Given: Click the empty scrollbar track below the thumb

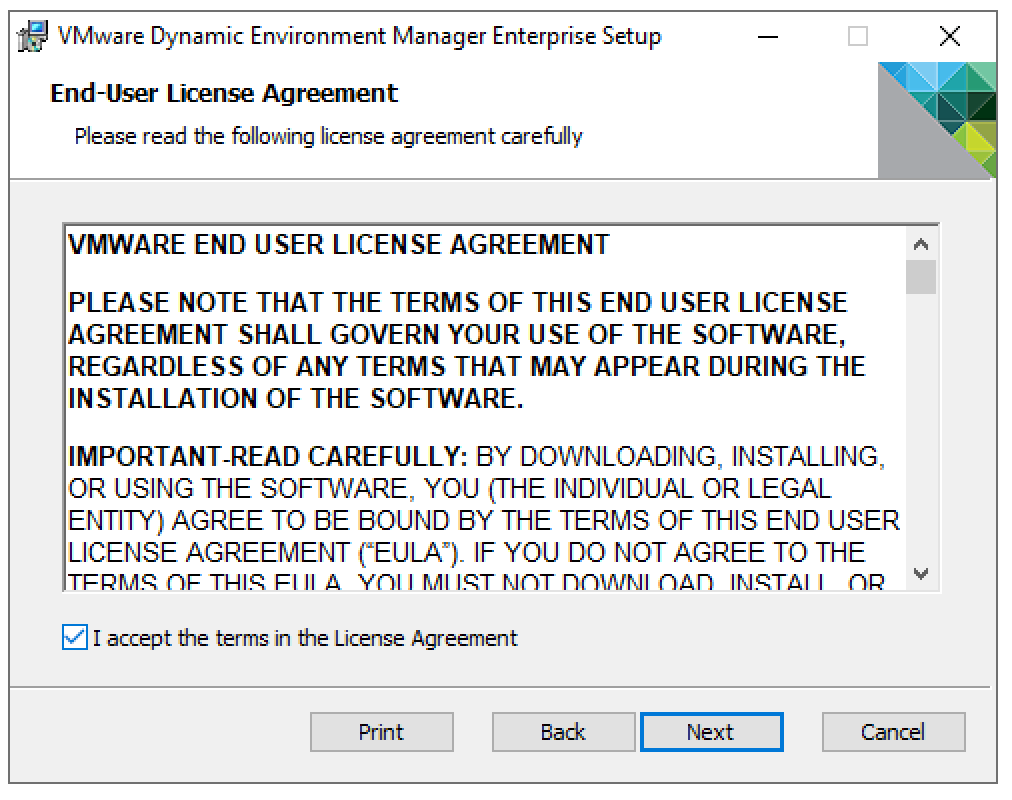Looking at the screenshot, I should coord(921,430).
